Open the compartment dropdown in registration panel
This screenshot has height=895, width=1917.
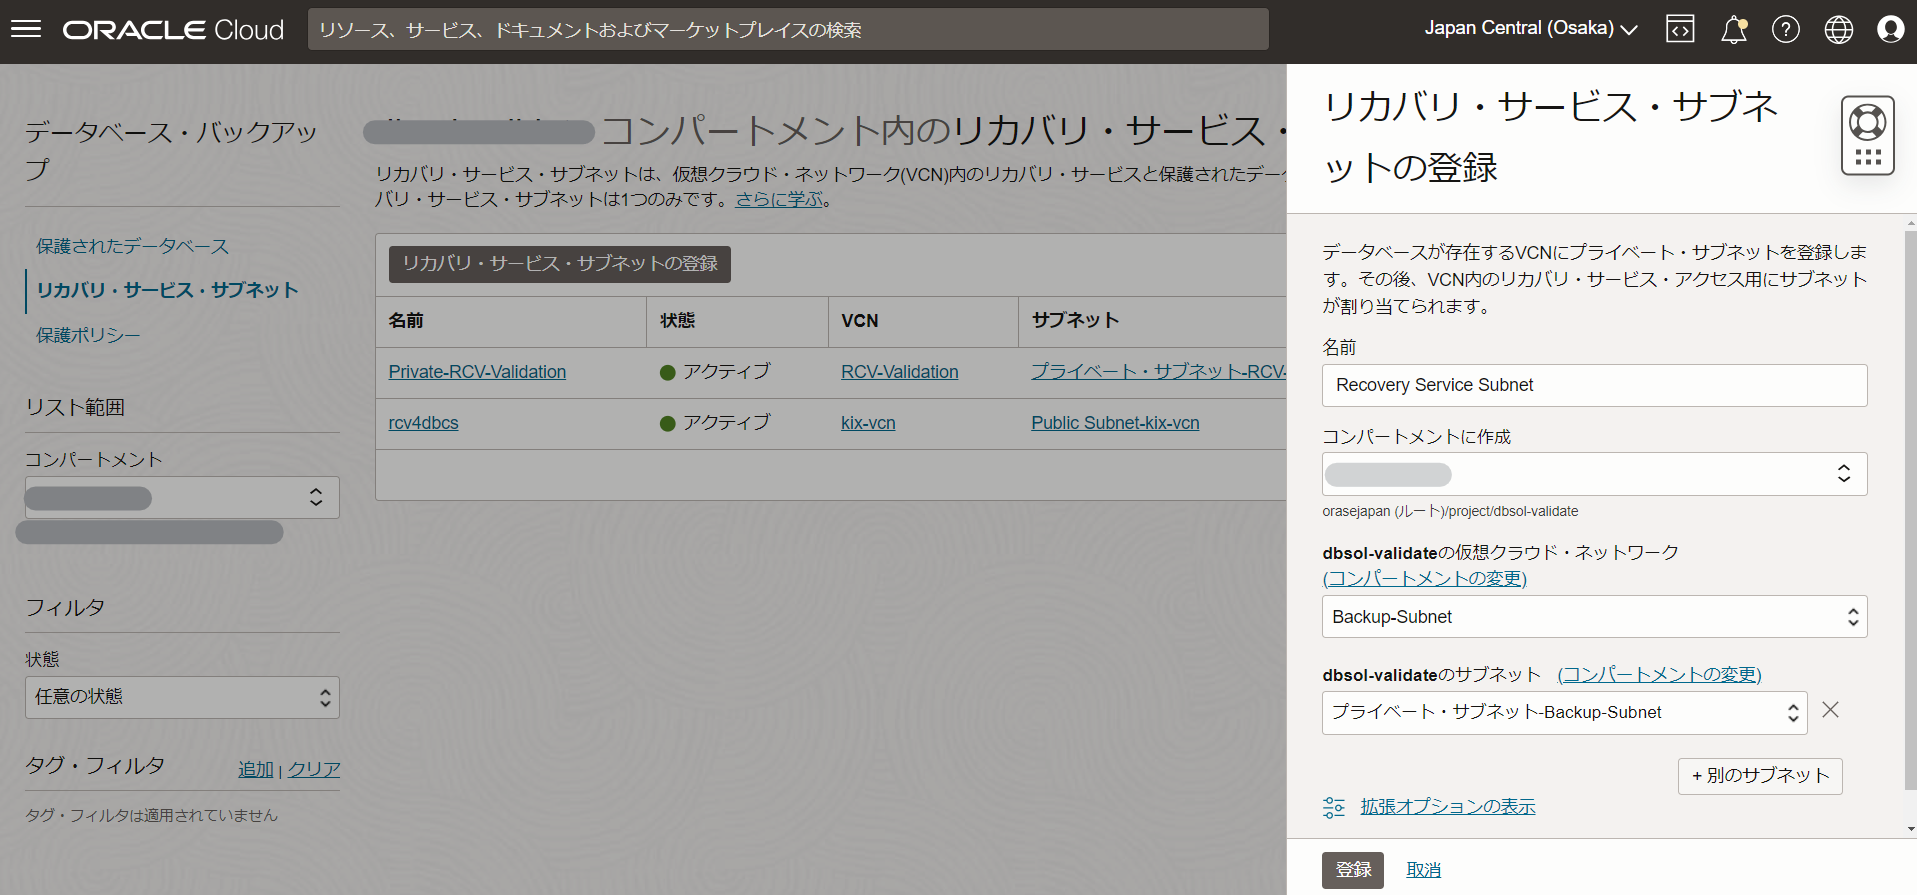point(1593,474)
